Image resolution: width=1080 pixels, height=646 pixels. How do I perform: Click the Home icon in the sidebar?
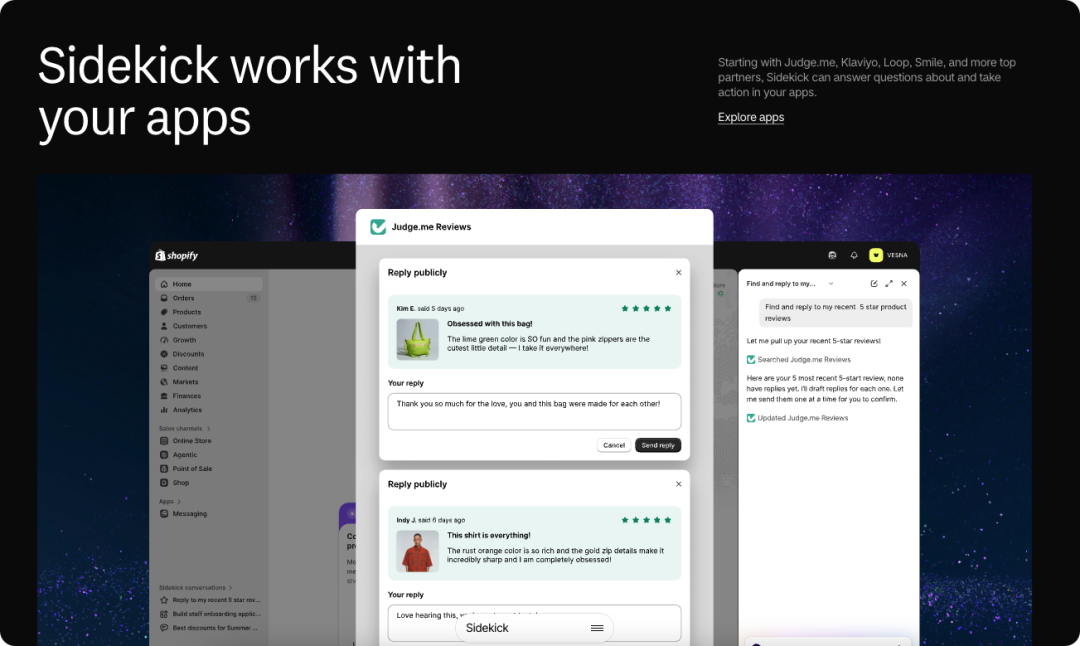(164, 284)
